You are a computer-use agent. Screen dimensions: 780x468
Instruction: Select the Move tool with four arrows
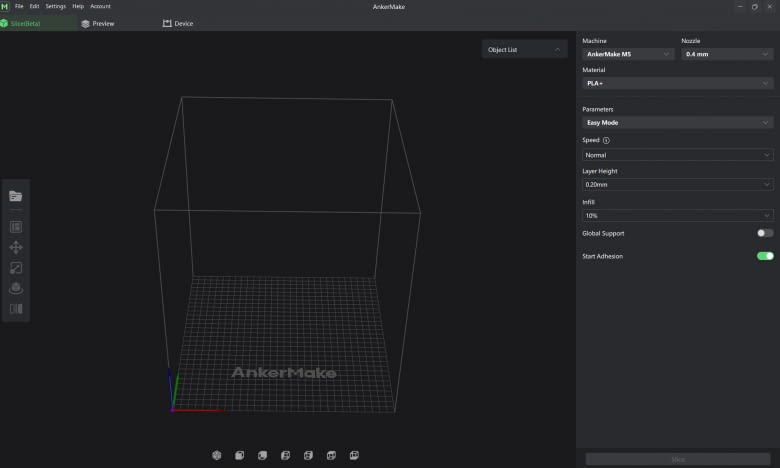point(16,247)
